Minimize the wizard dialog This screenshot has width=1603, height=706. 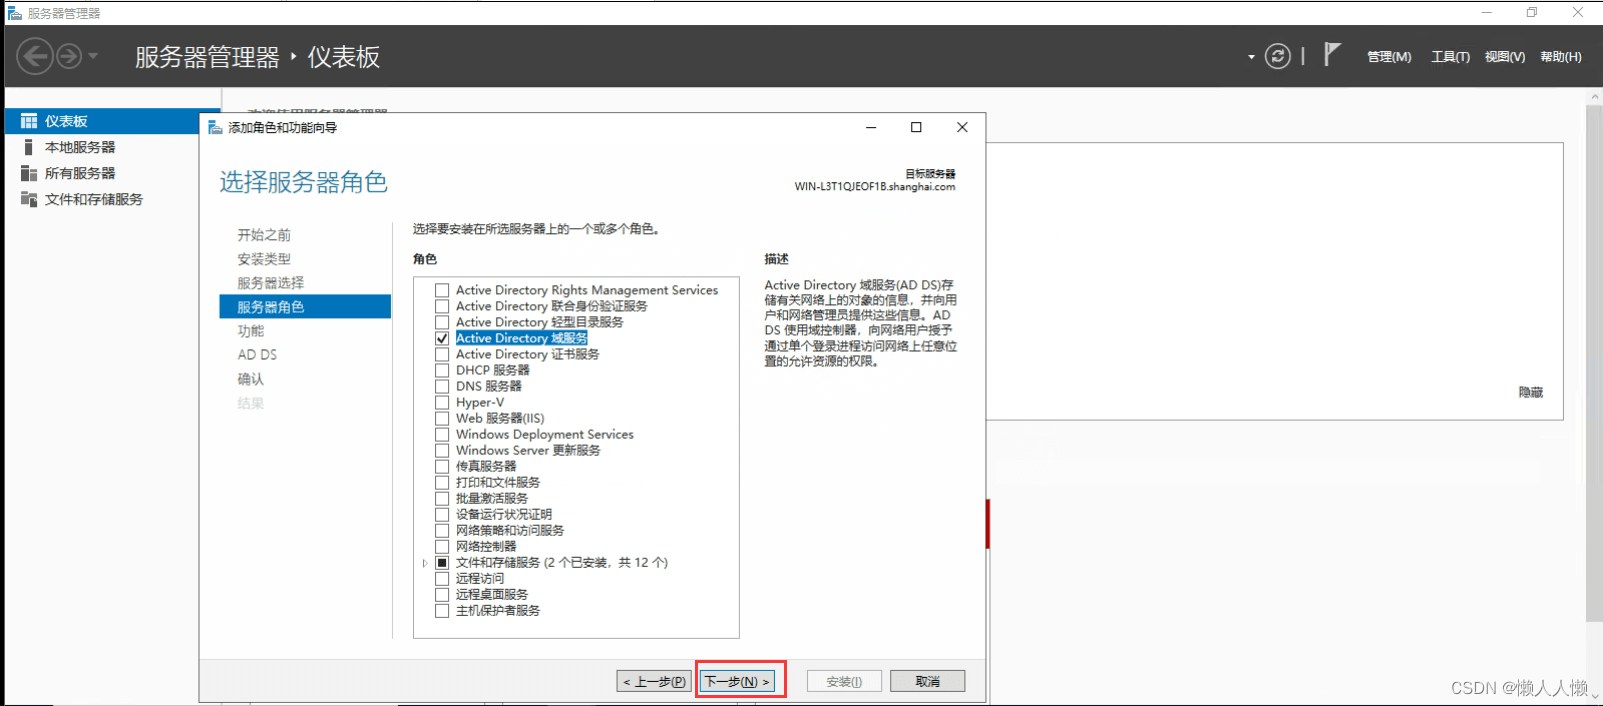(871, 127)
